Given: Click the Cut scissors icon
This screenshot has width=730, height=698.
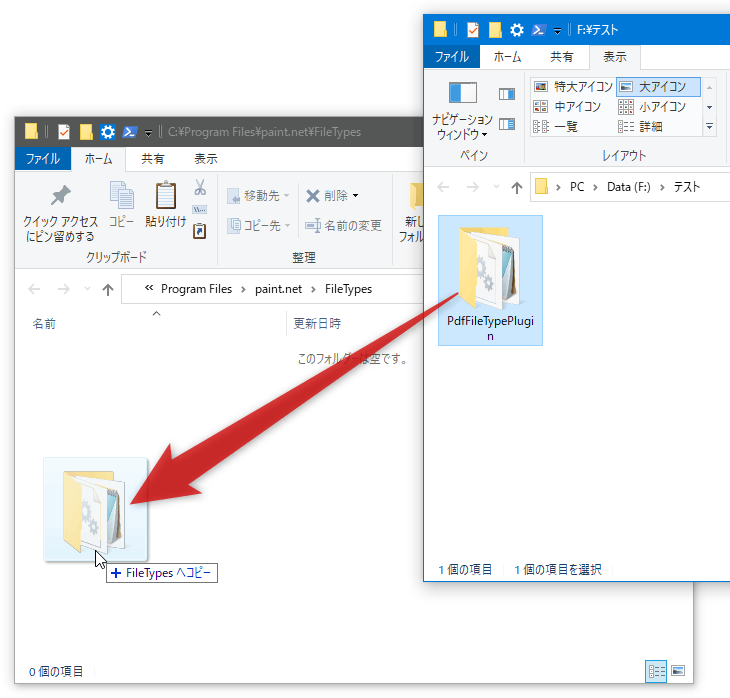Looking at the screenshot, I should tap(200, 187).
